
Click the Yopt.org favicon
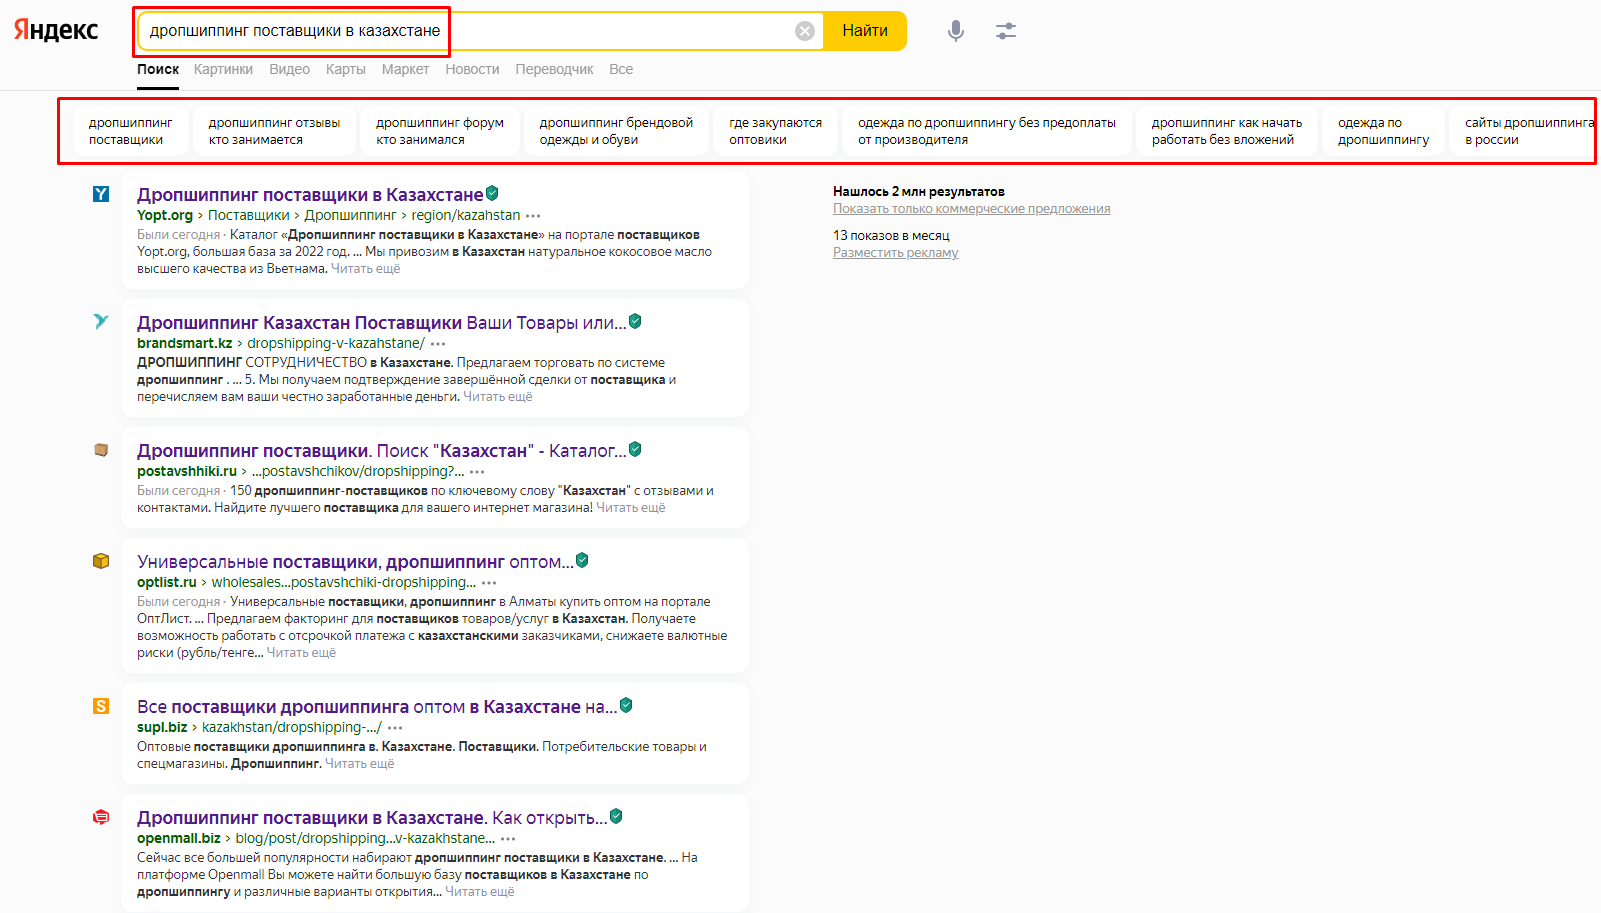(101, 194)
